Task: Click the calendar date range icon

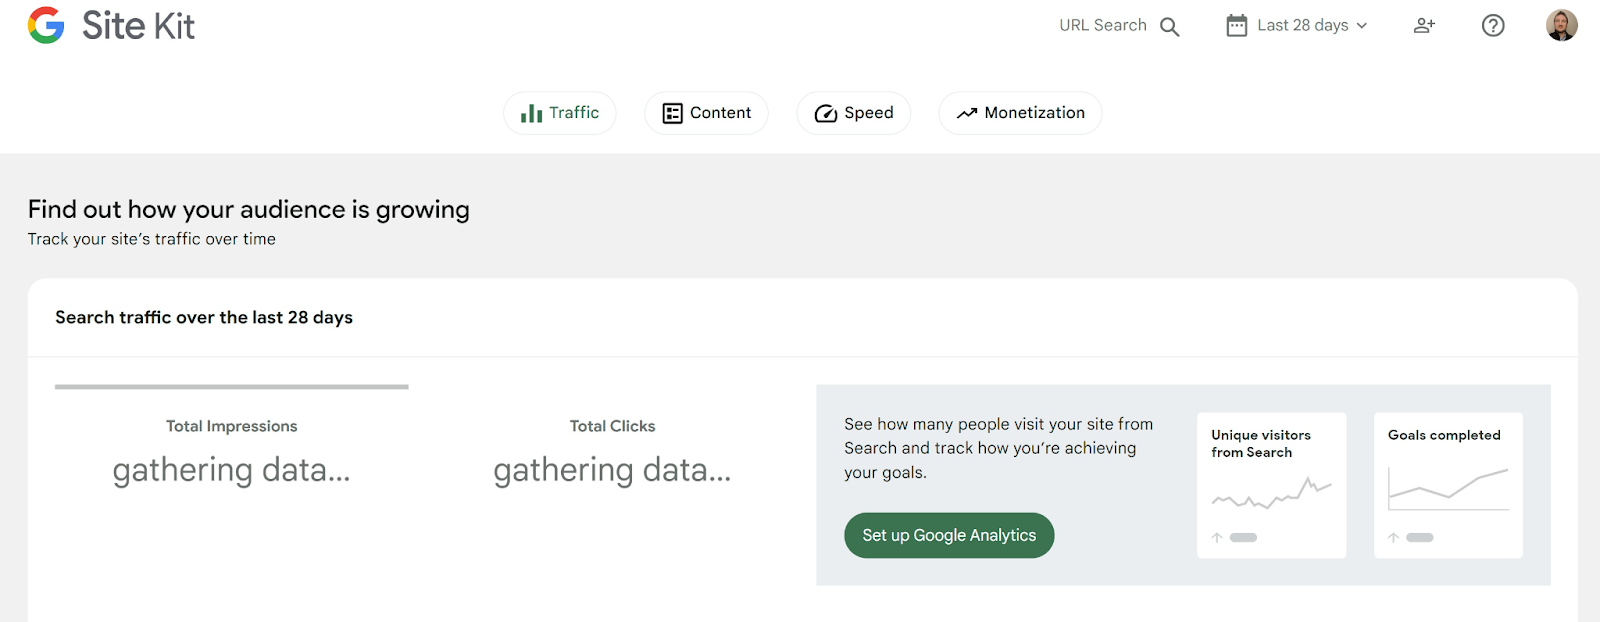Action: point(1237,26)
